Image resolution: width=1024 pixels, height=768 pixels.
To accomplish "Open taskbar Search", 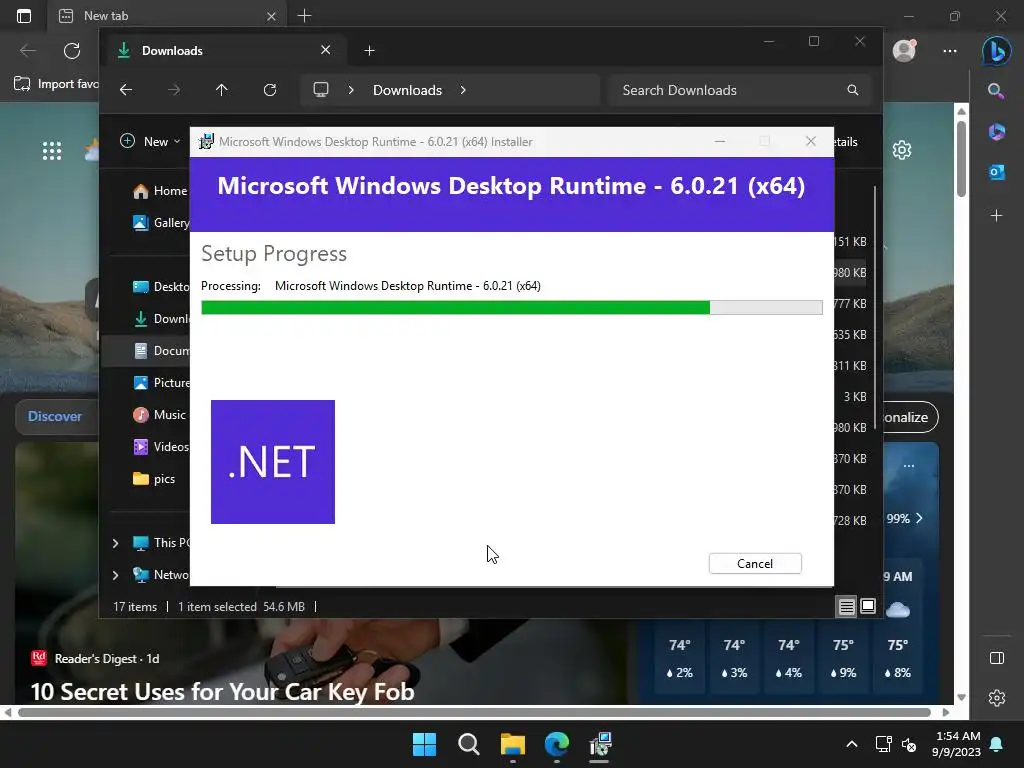I will [468, 744].
